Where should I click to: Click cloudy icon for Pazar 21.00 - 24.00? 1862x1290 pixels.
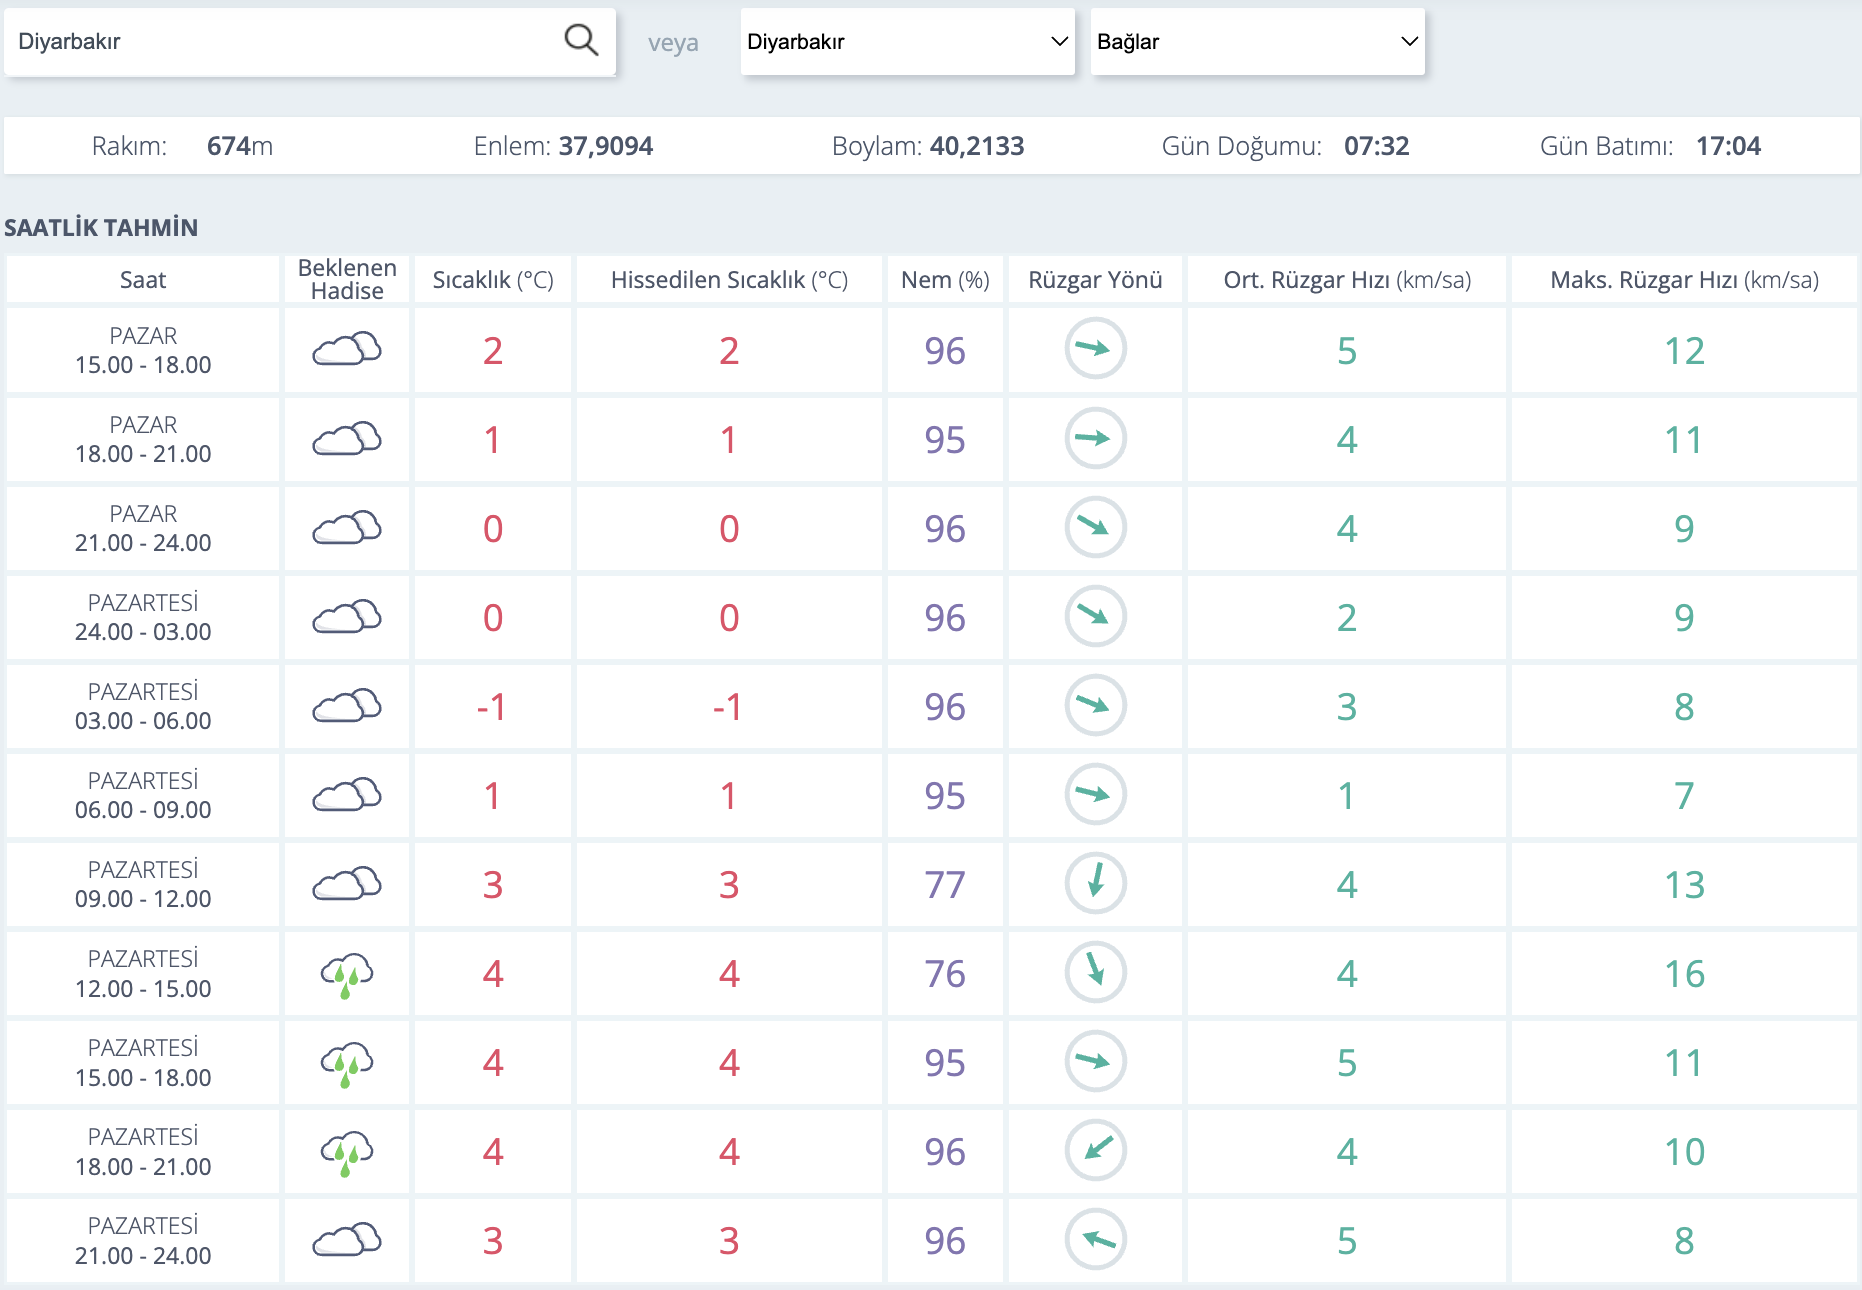pyautogui.click(x=347, y=527)
